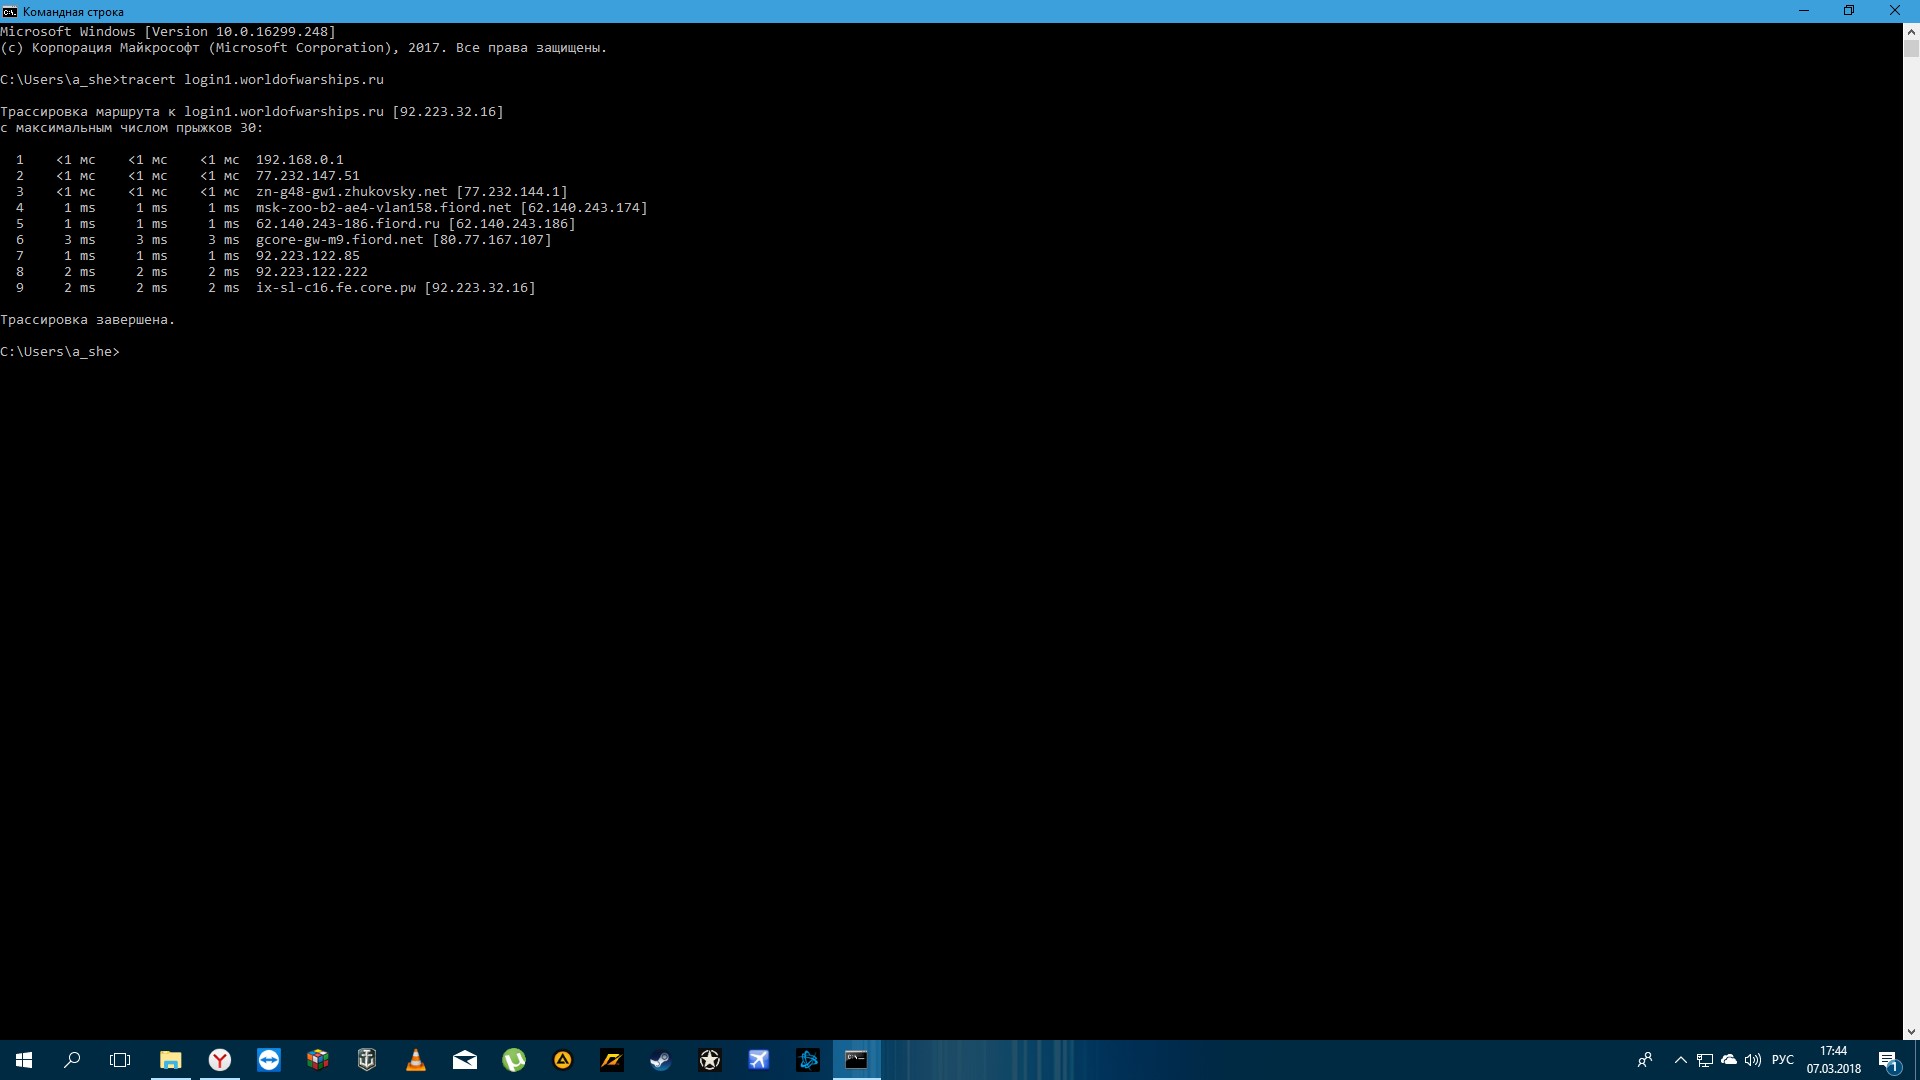The height and width of the screenshot is (1080, 1920).
Task: Open File Explorer from taskbar
Action: tap(171, 1060)
